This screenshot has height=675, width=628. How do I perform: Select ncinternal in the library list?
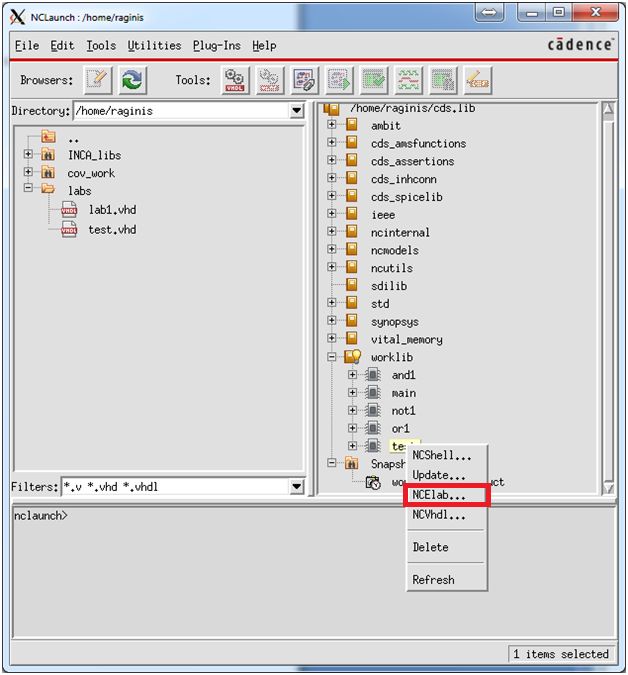point(400,232)
